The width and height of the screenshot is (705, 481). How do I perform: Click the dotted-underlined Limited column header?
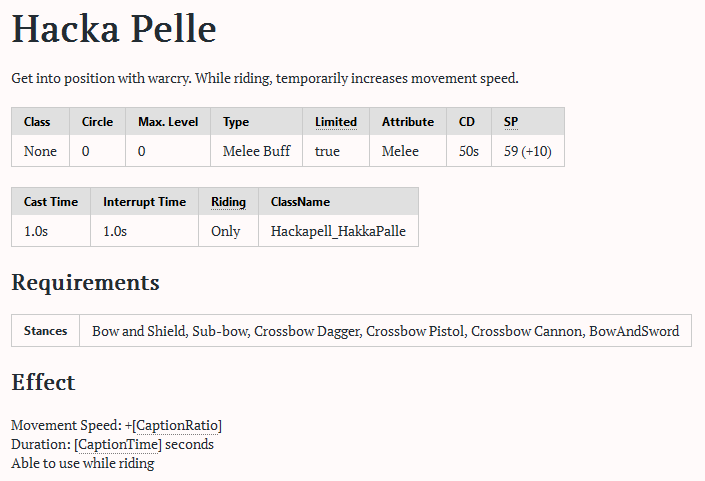pos(336,122)
